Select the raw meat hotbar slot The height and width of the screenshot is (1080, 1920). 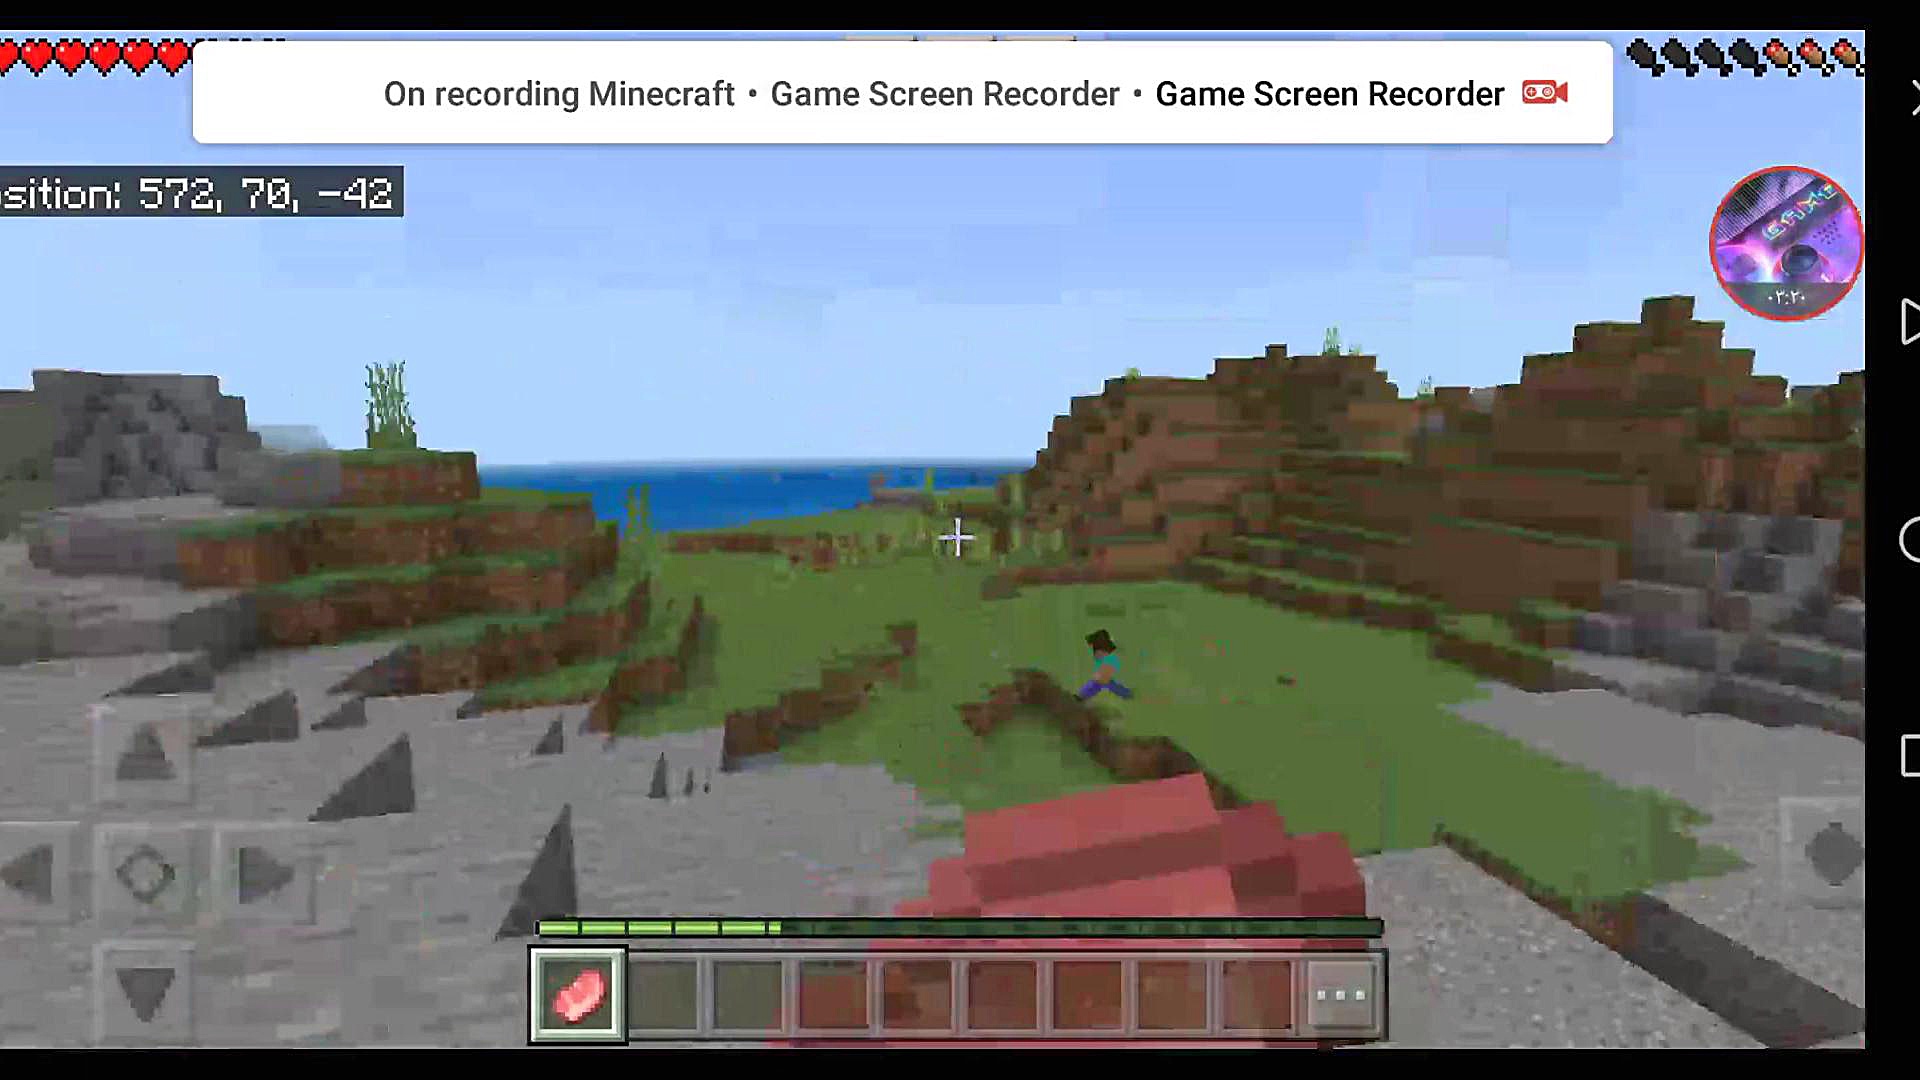tap(578, 995)
